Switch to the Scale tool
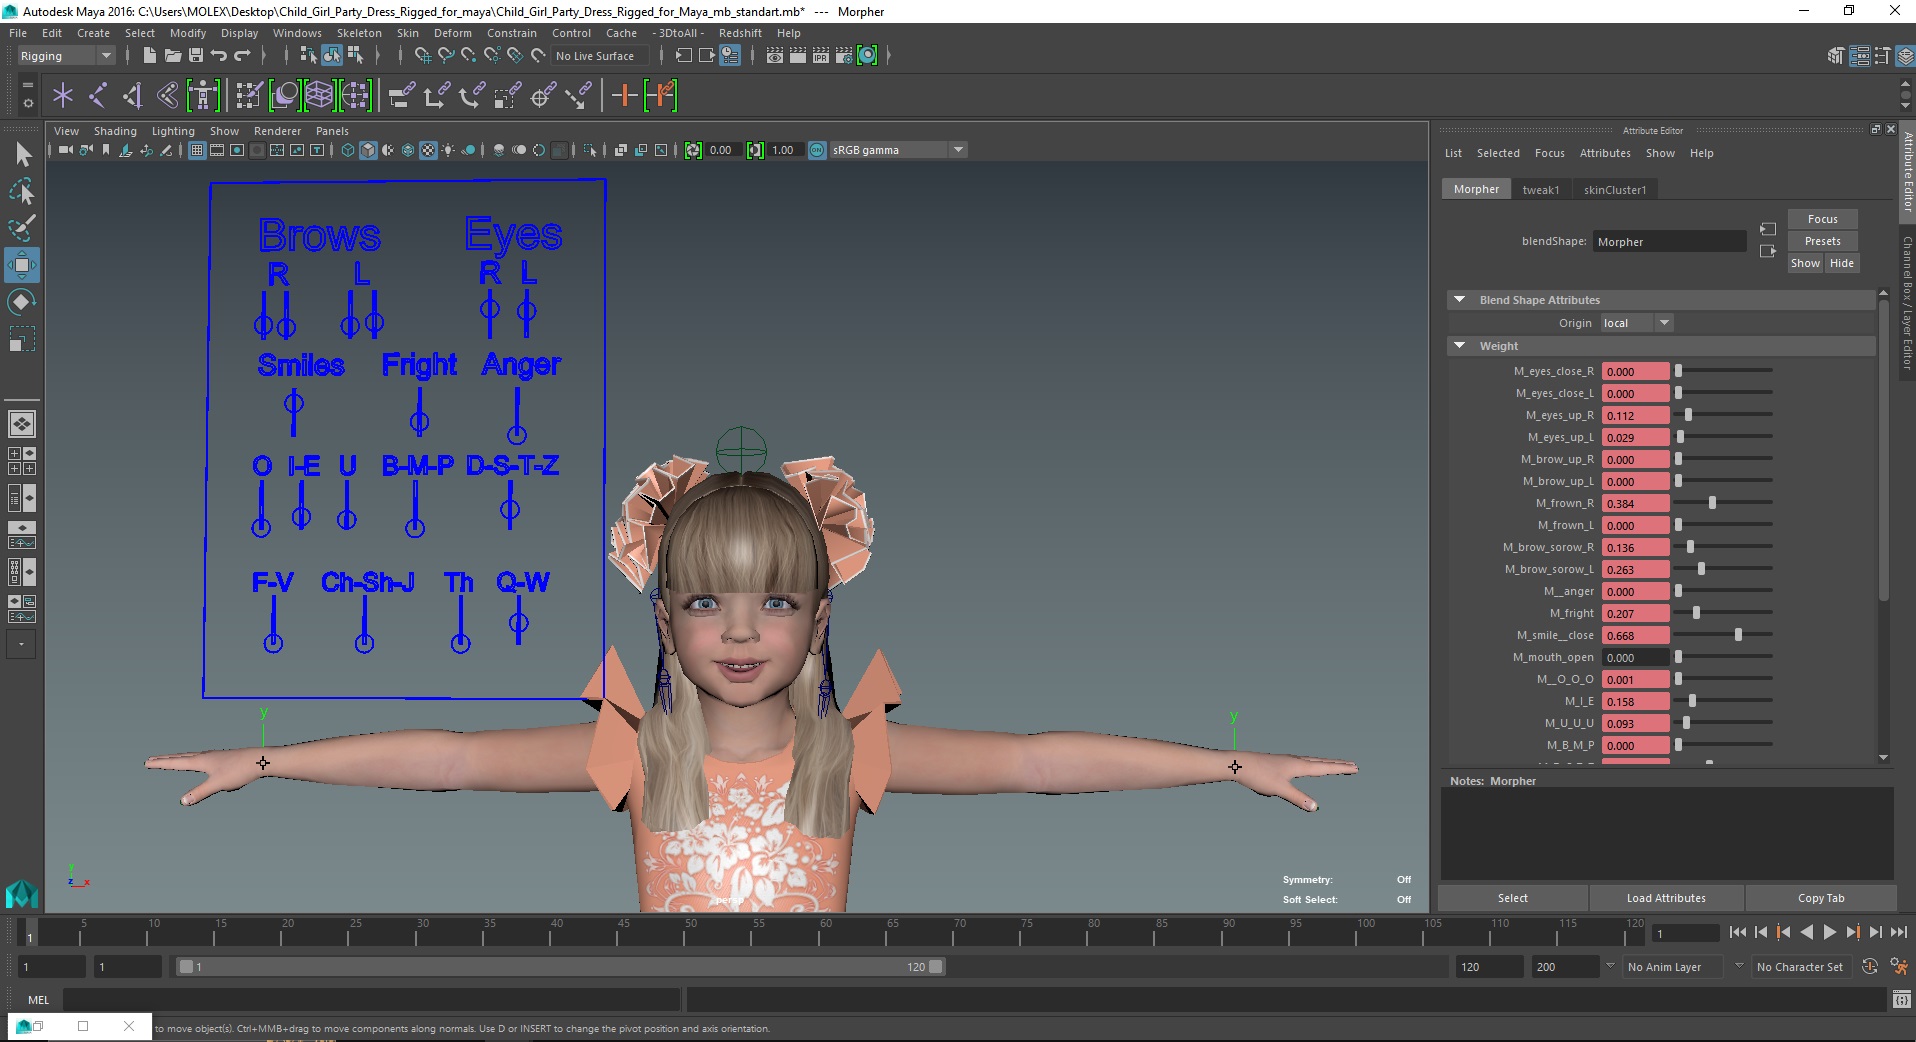Image resolution: width=1916 pixels, height=1042 pixels. coord(23,340)
